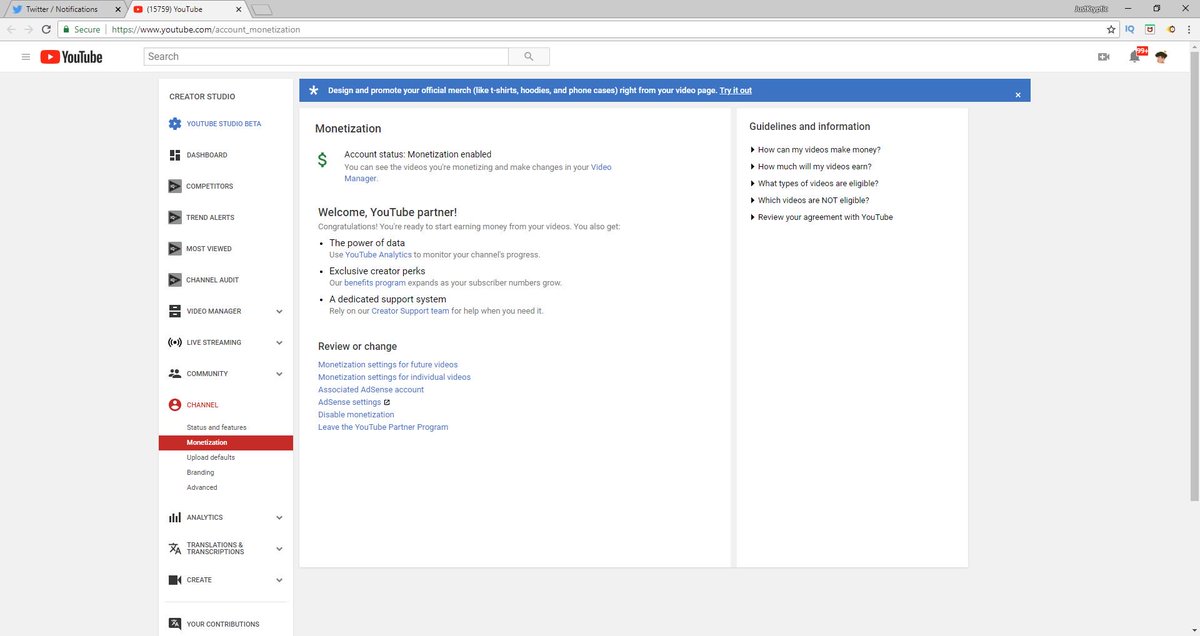
Task: Open Upload defaults submenu item
Action: (211, 457)
